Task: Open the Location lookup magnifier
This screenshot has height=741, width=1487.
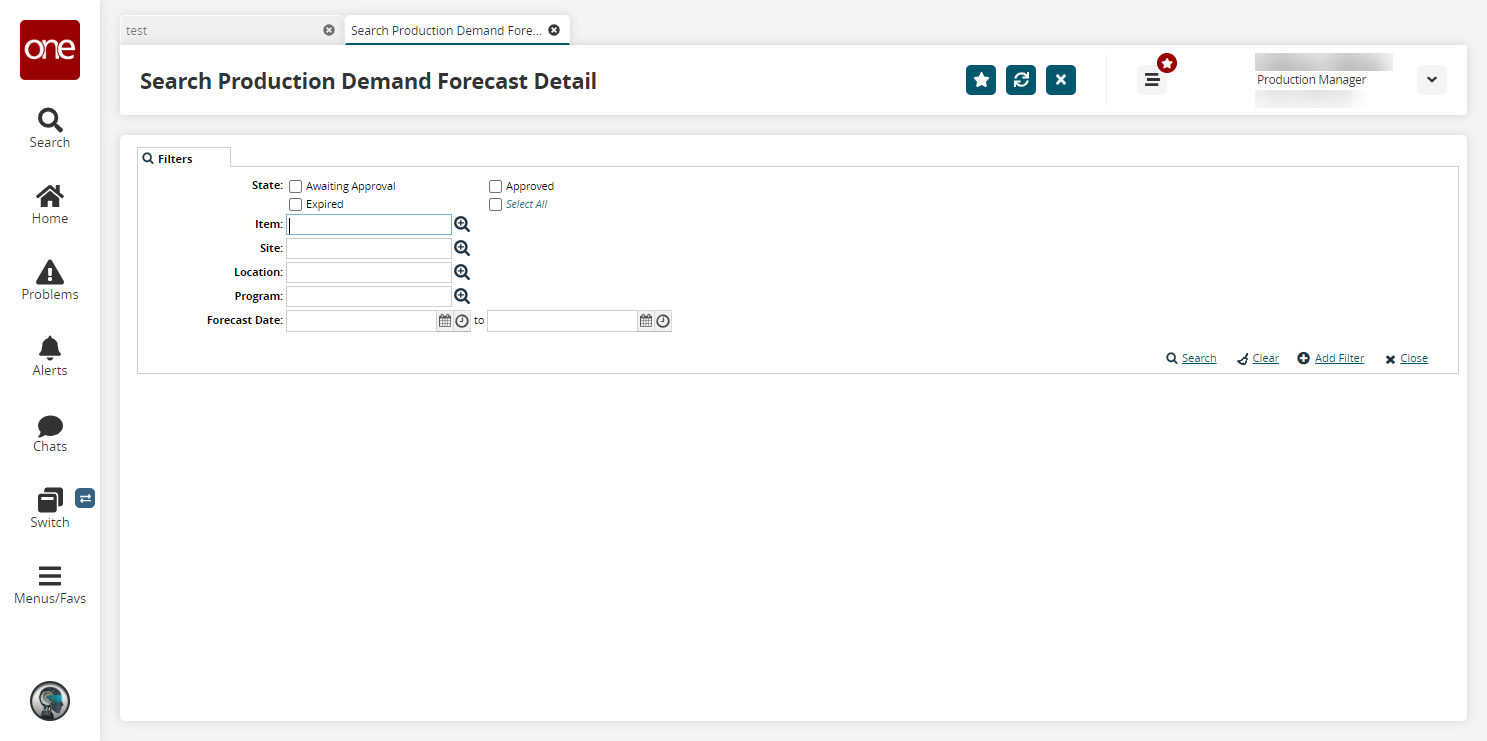Action: point(462,272)
